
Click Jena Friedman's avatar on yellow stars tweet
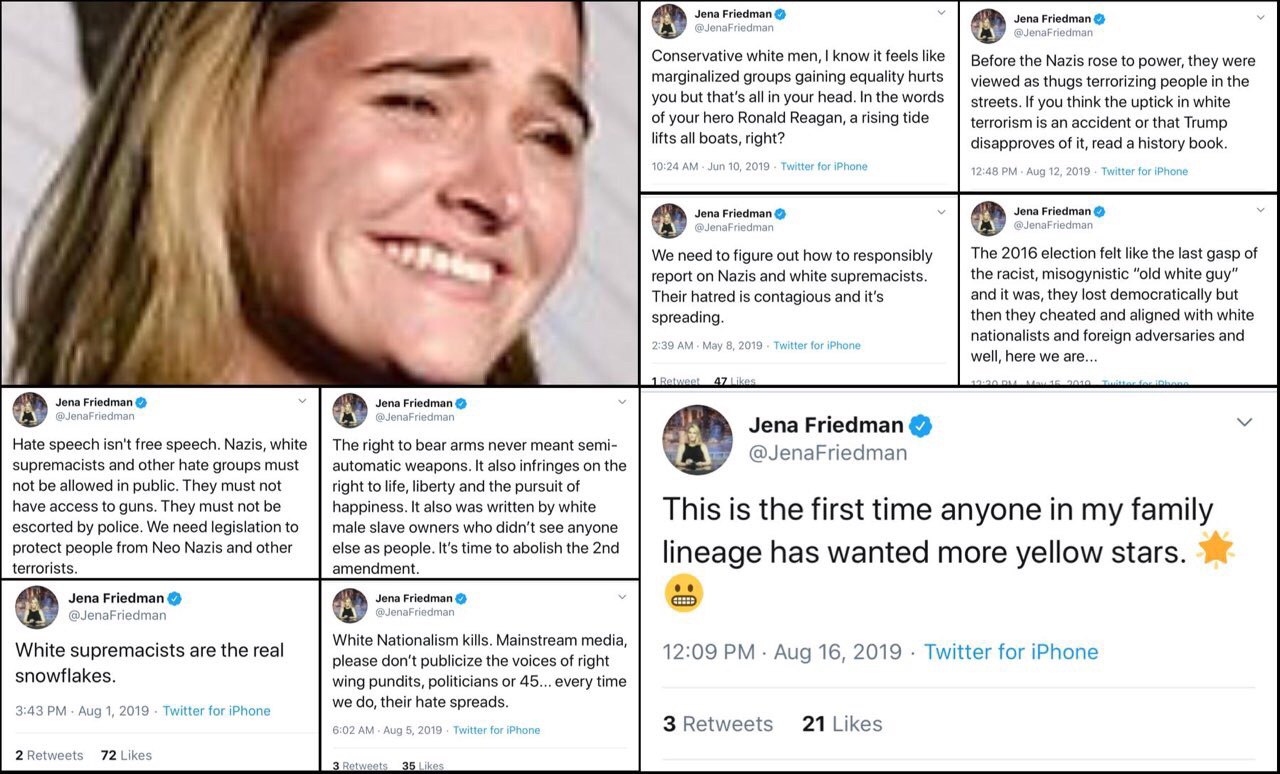697,439
